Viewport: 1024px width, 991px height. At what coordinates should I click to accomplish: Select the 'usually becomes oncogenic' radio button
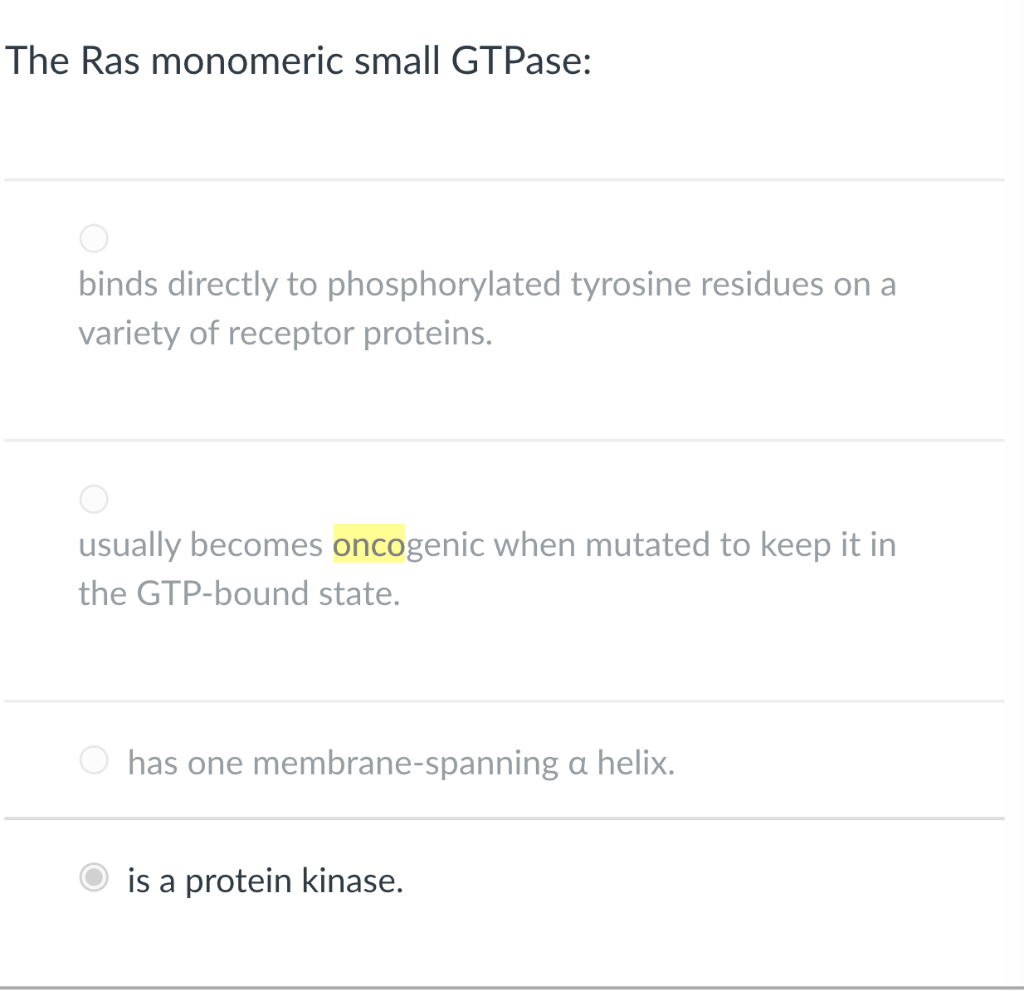[93, 498]
